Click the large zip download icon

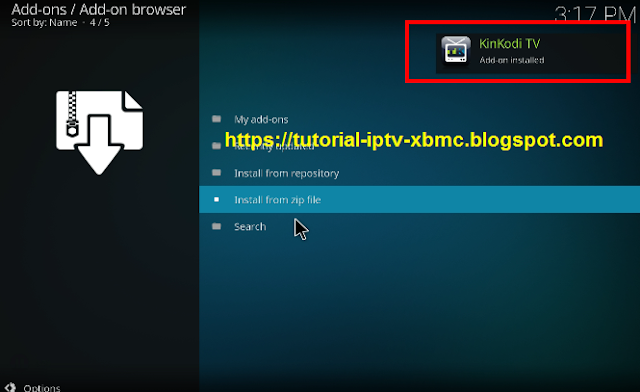click(99, 133)
